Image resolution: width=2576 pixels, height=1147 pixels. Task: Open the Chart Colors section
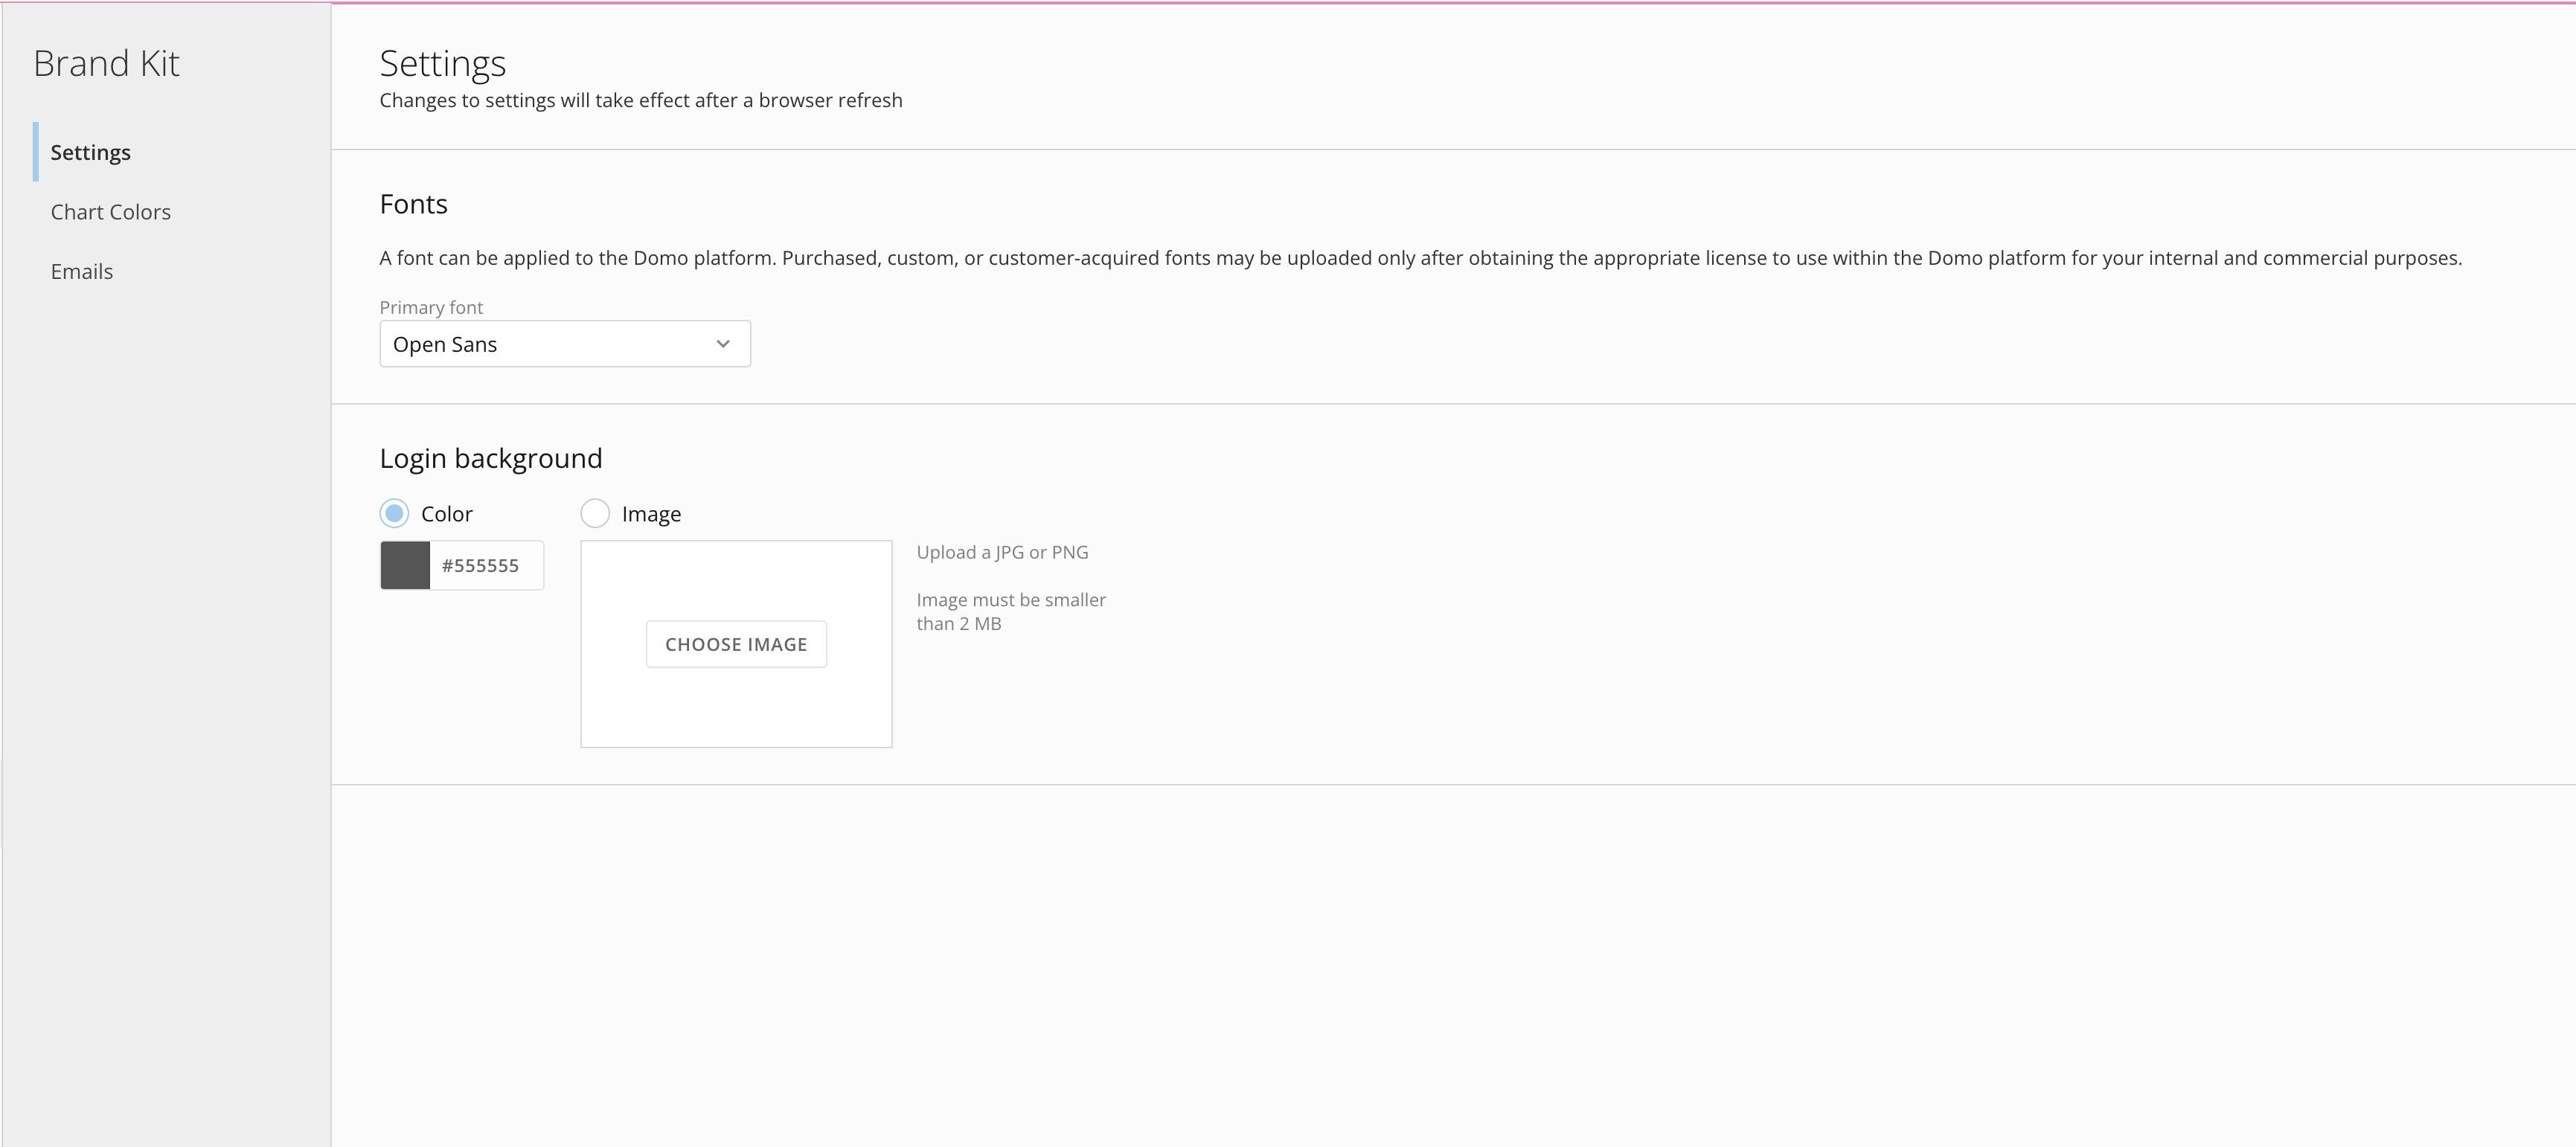tap(110, 211)
